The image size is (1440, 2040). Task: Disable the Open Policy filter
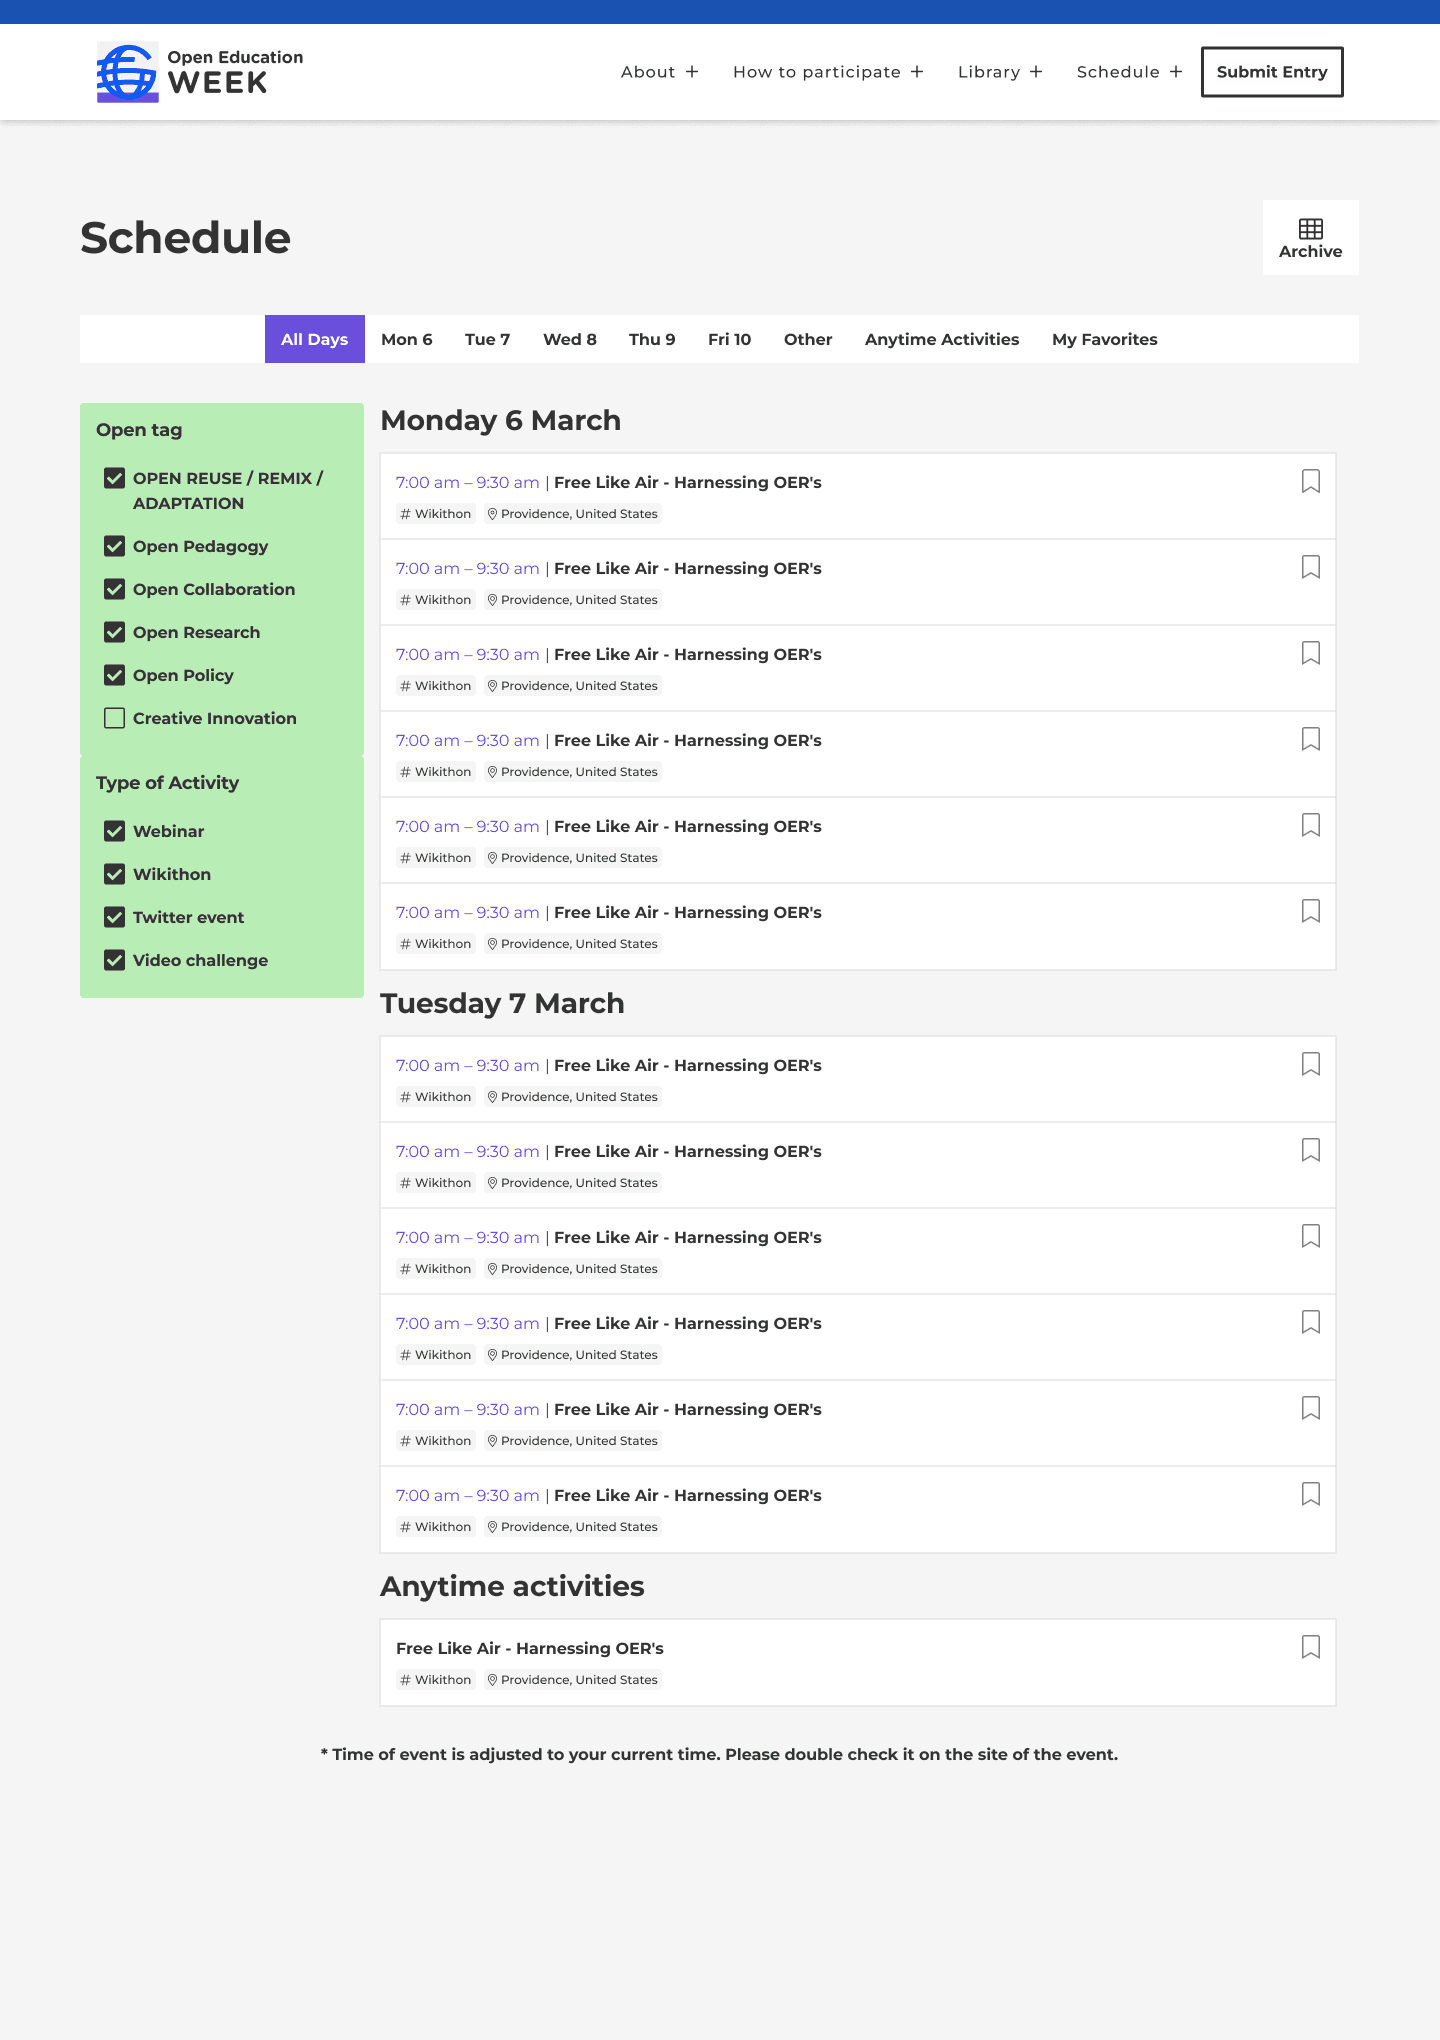pos(115,675)
